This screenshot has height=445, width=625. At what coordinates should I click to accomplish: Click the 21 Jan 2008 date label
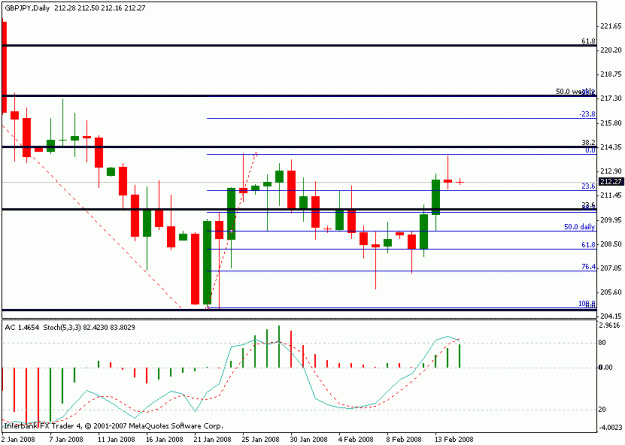(212, 439)
